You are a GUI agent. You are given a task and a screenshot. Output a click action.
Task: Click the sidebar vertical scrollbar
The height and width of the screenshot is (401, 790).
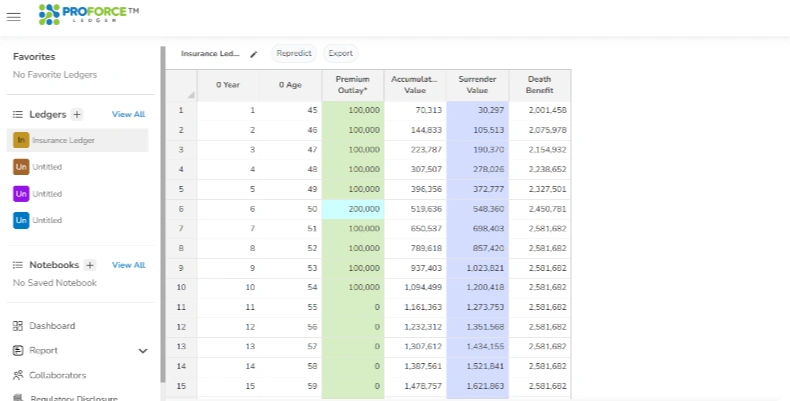pyautogui.click(x=163, y=214)
